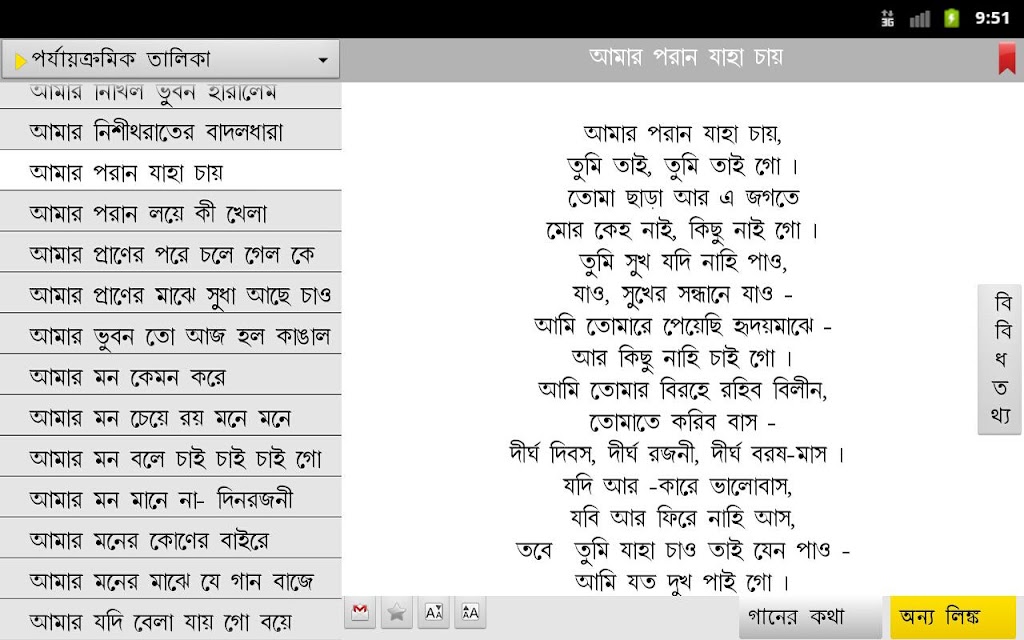Select আমার মন মানে না- দিনরজনী
This screenshot has width=1024, height=640.
[x=170, y=498]
